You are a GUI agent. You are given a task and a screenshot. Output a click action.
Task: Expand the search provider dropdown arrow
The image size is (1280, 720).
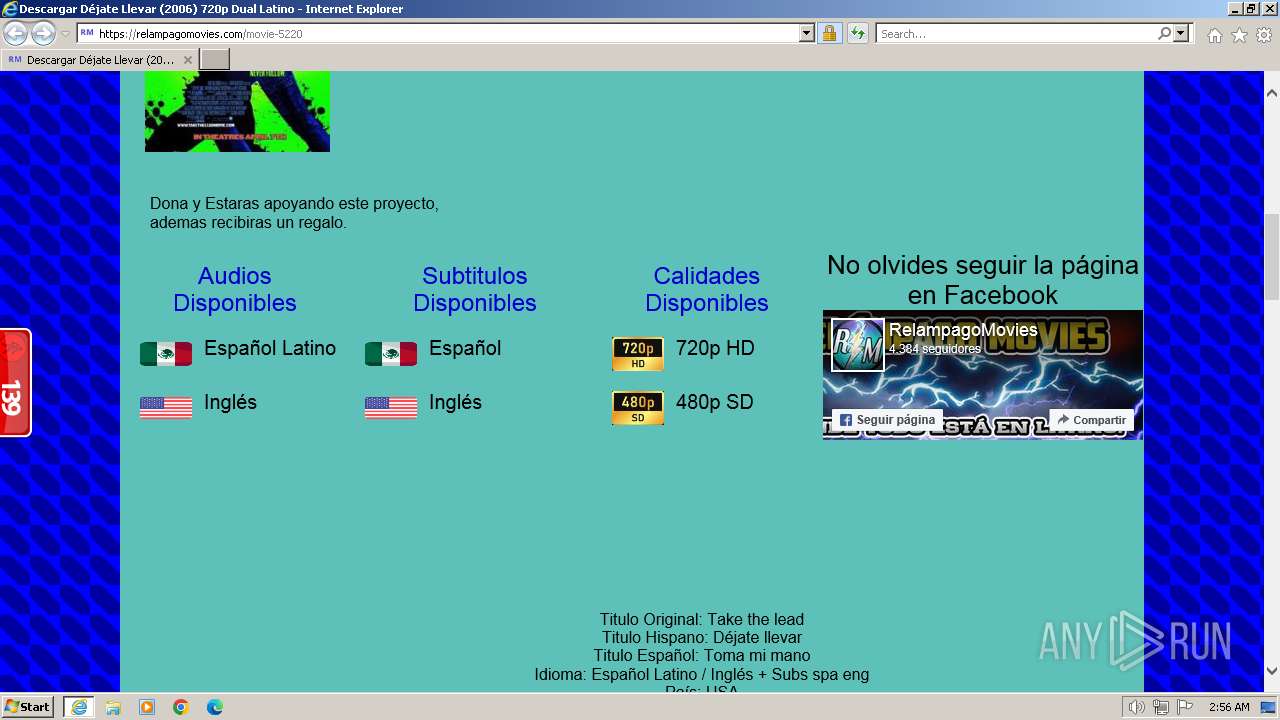[x=1181, y=34]
